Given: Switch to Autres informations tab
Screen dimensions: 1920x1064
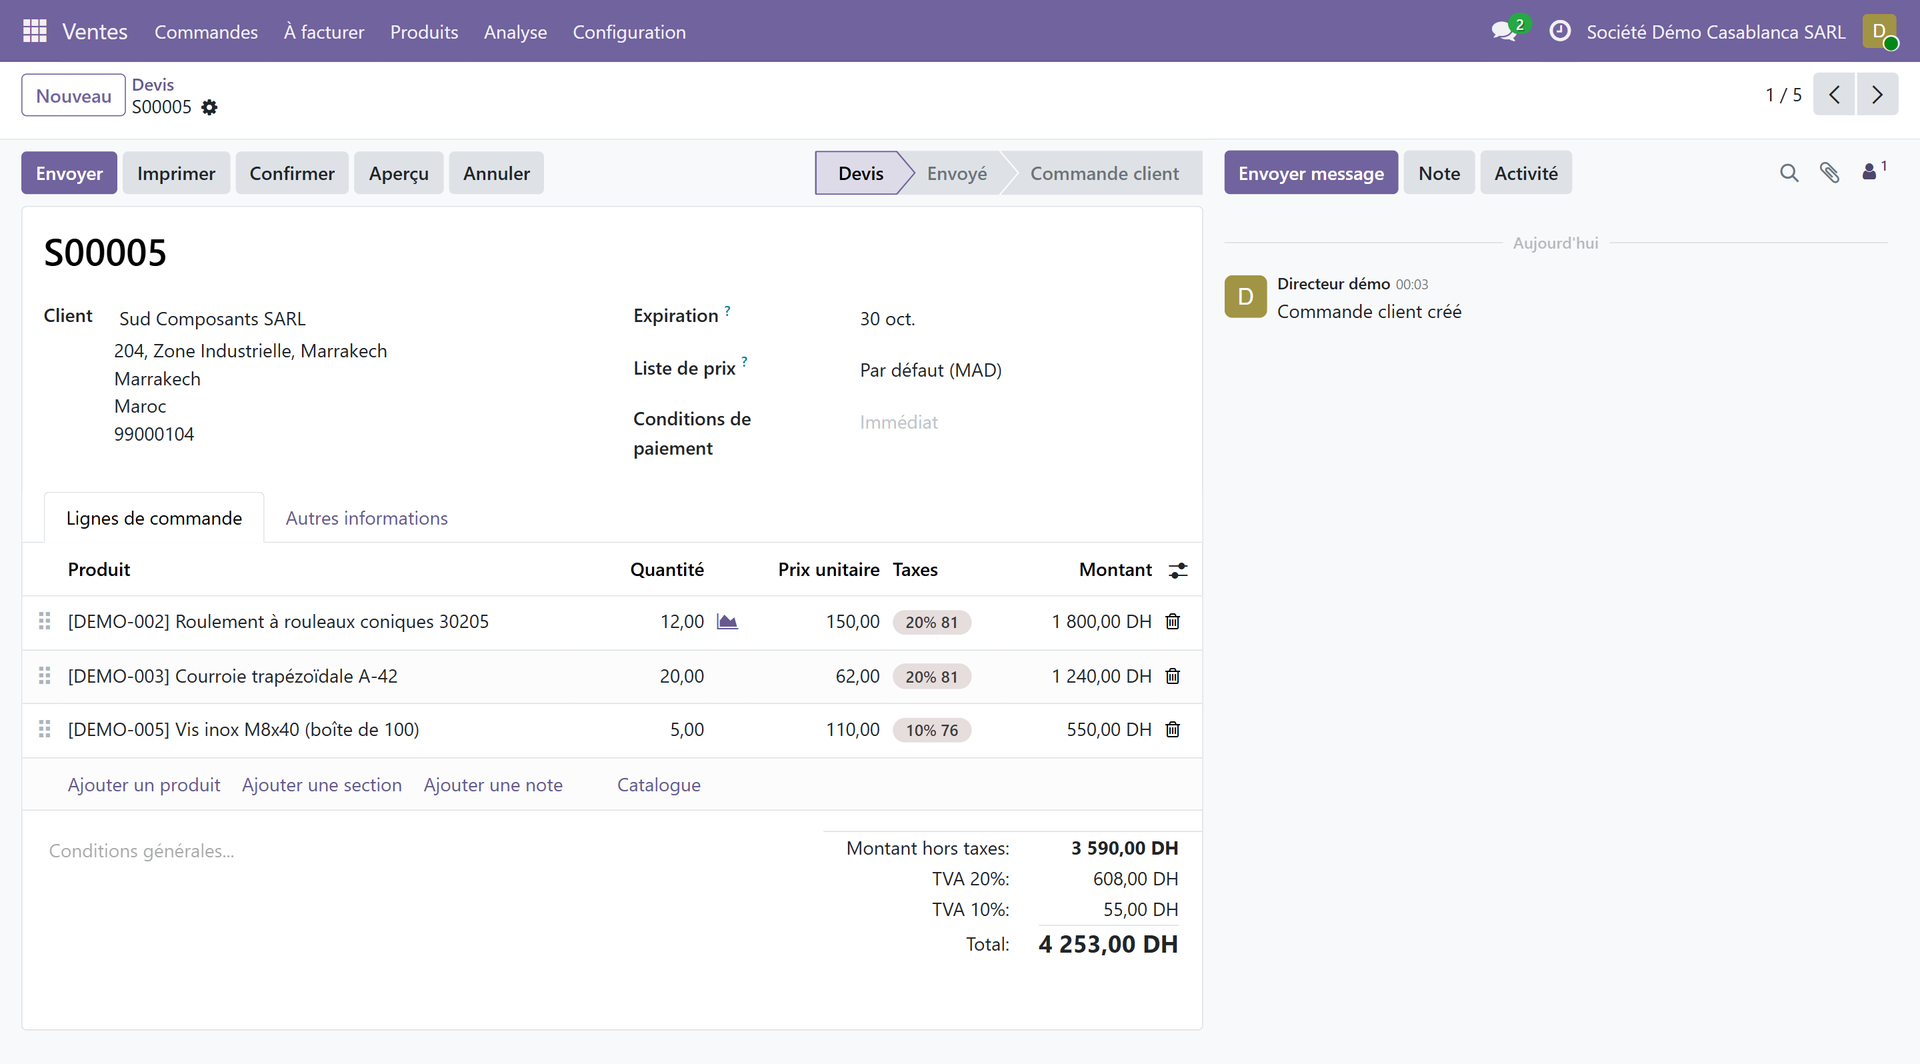Looking at the screenshot, I should (x=367, y=518).
